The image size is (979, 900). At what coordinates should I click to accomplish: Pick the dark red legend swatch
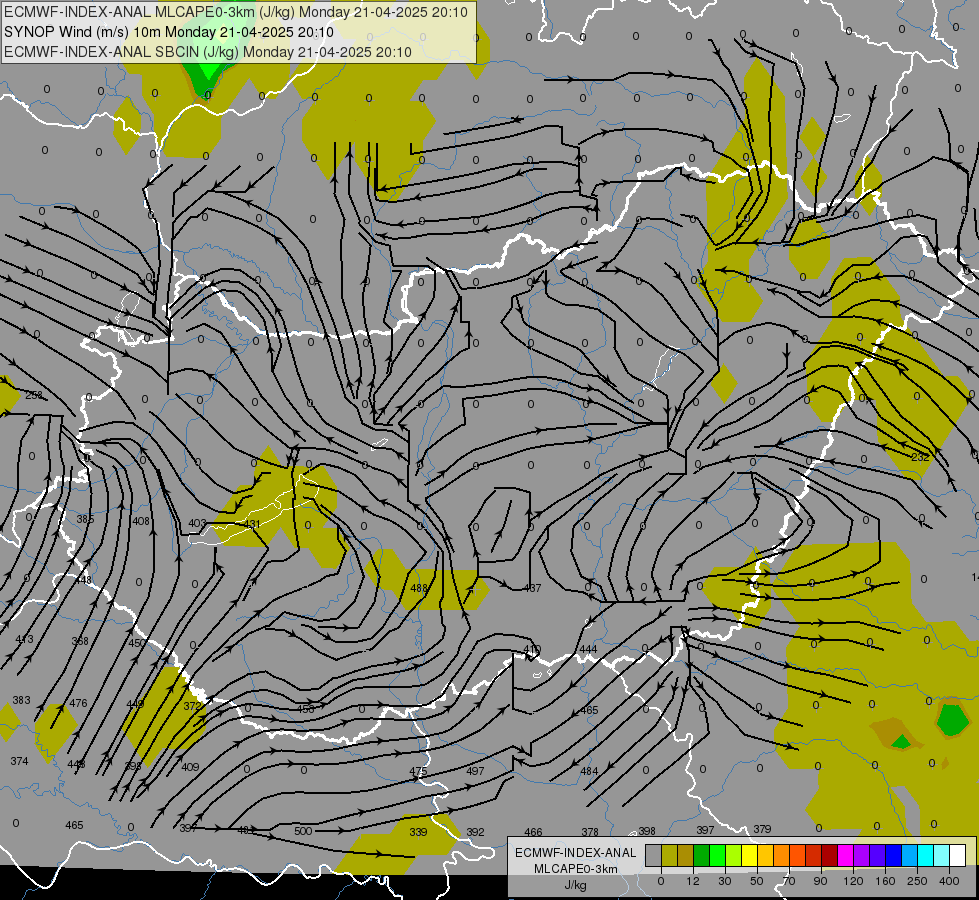[829, 856]
